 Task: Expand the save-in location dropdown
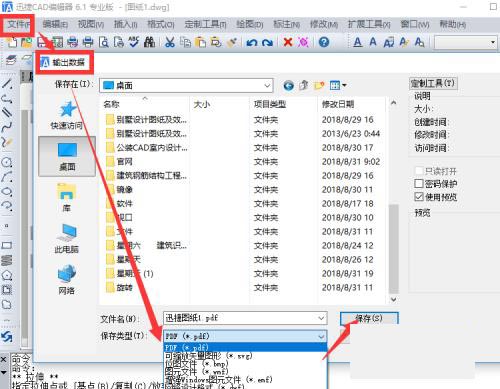(267, 86)
